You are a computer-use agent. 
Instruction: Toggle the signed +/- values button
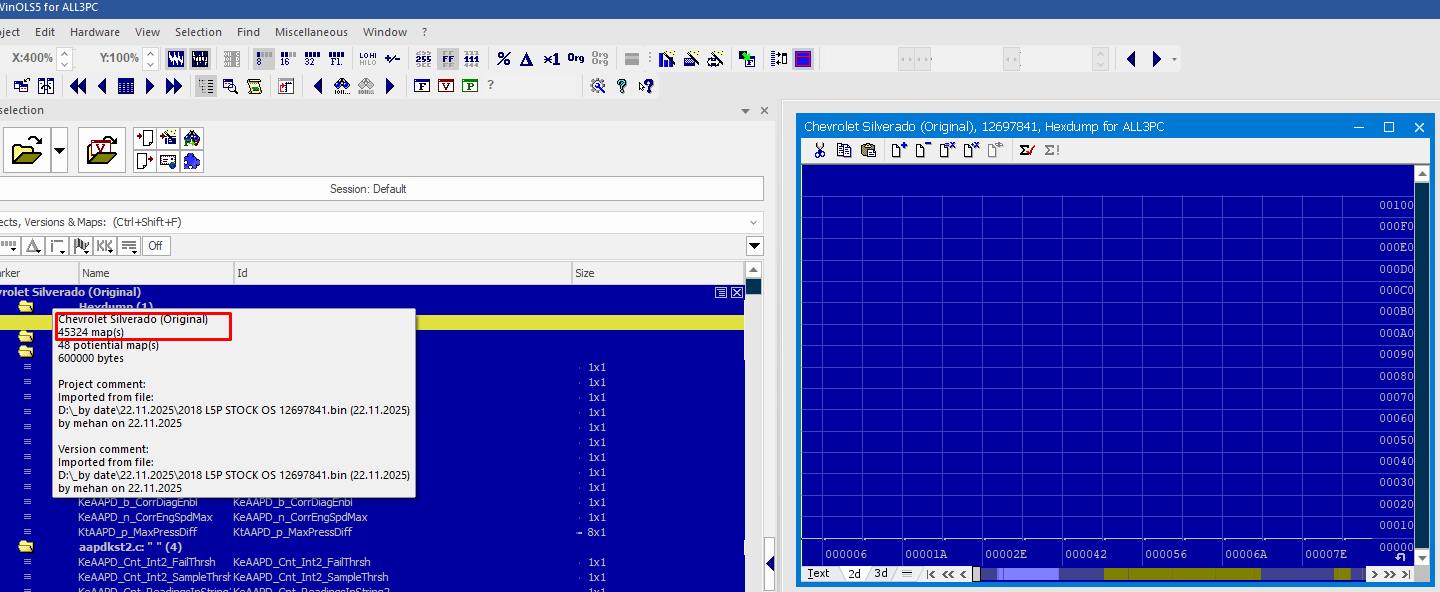(x=393, y=59)
